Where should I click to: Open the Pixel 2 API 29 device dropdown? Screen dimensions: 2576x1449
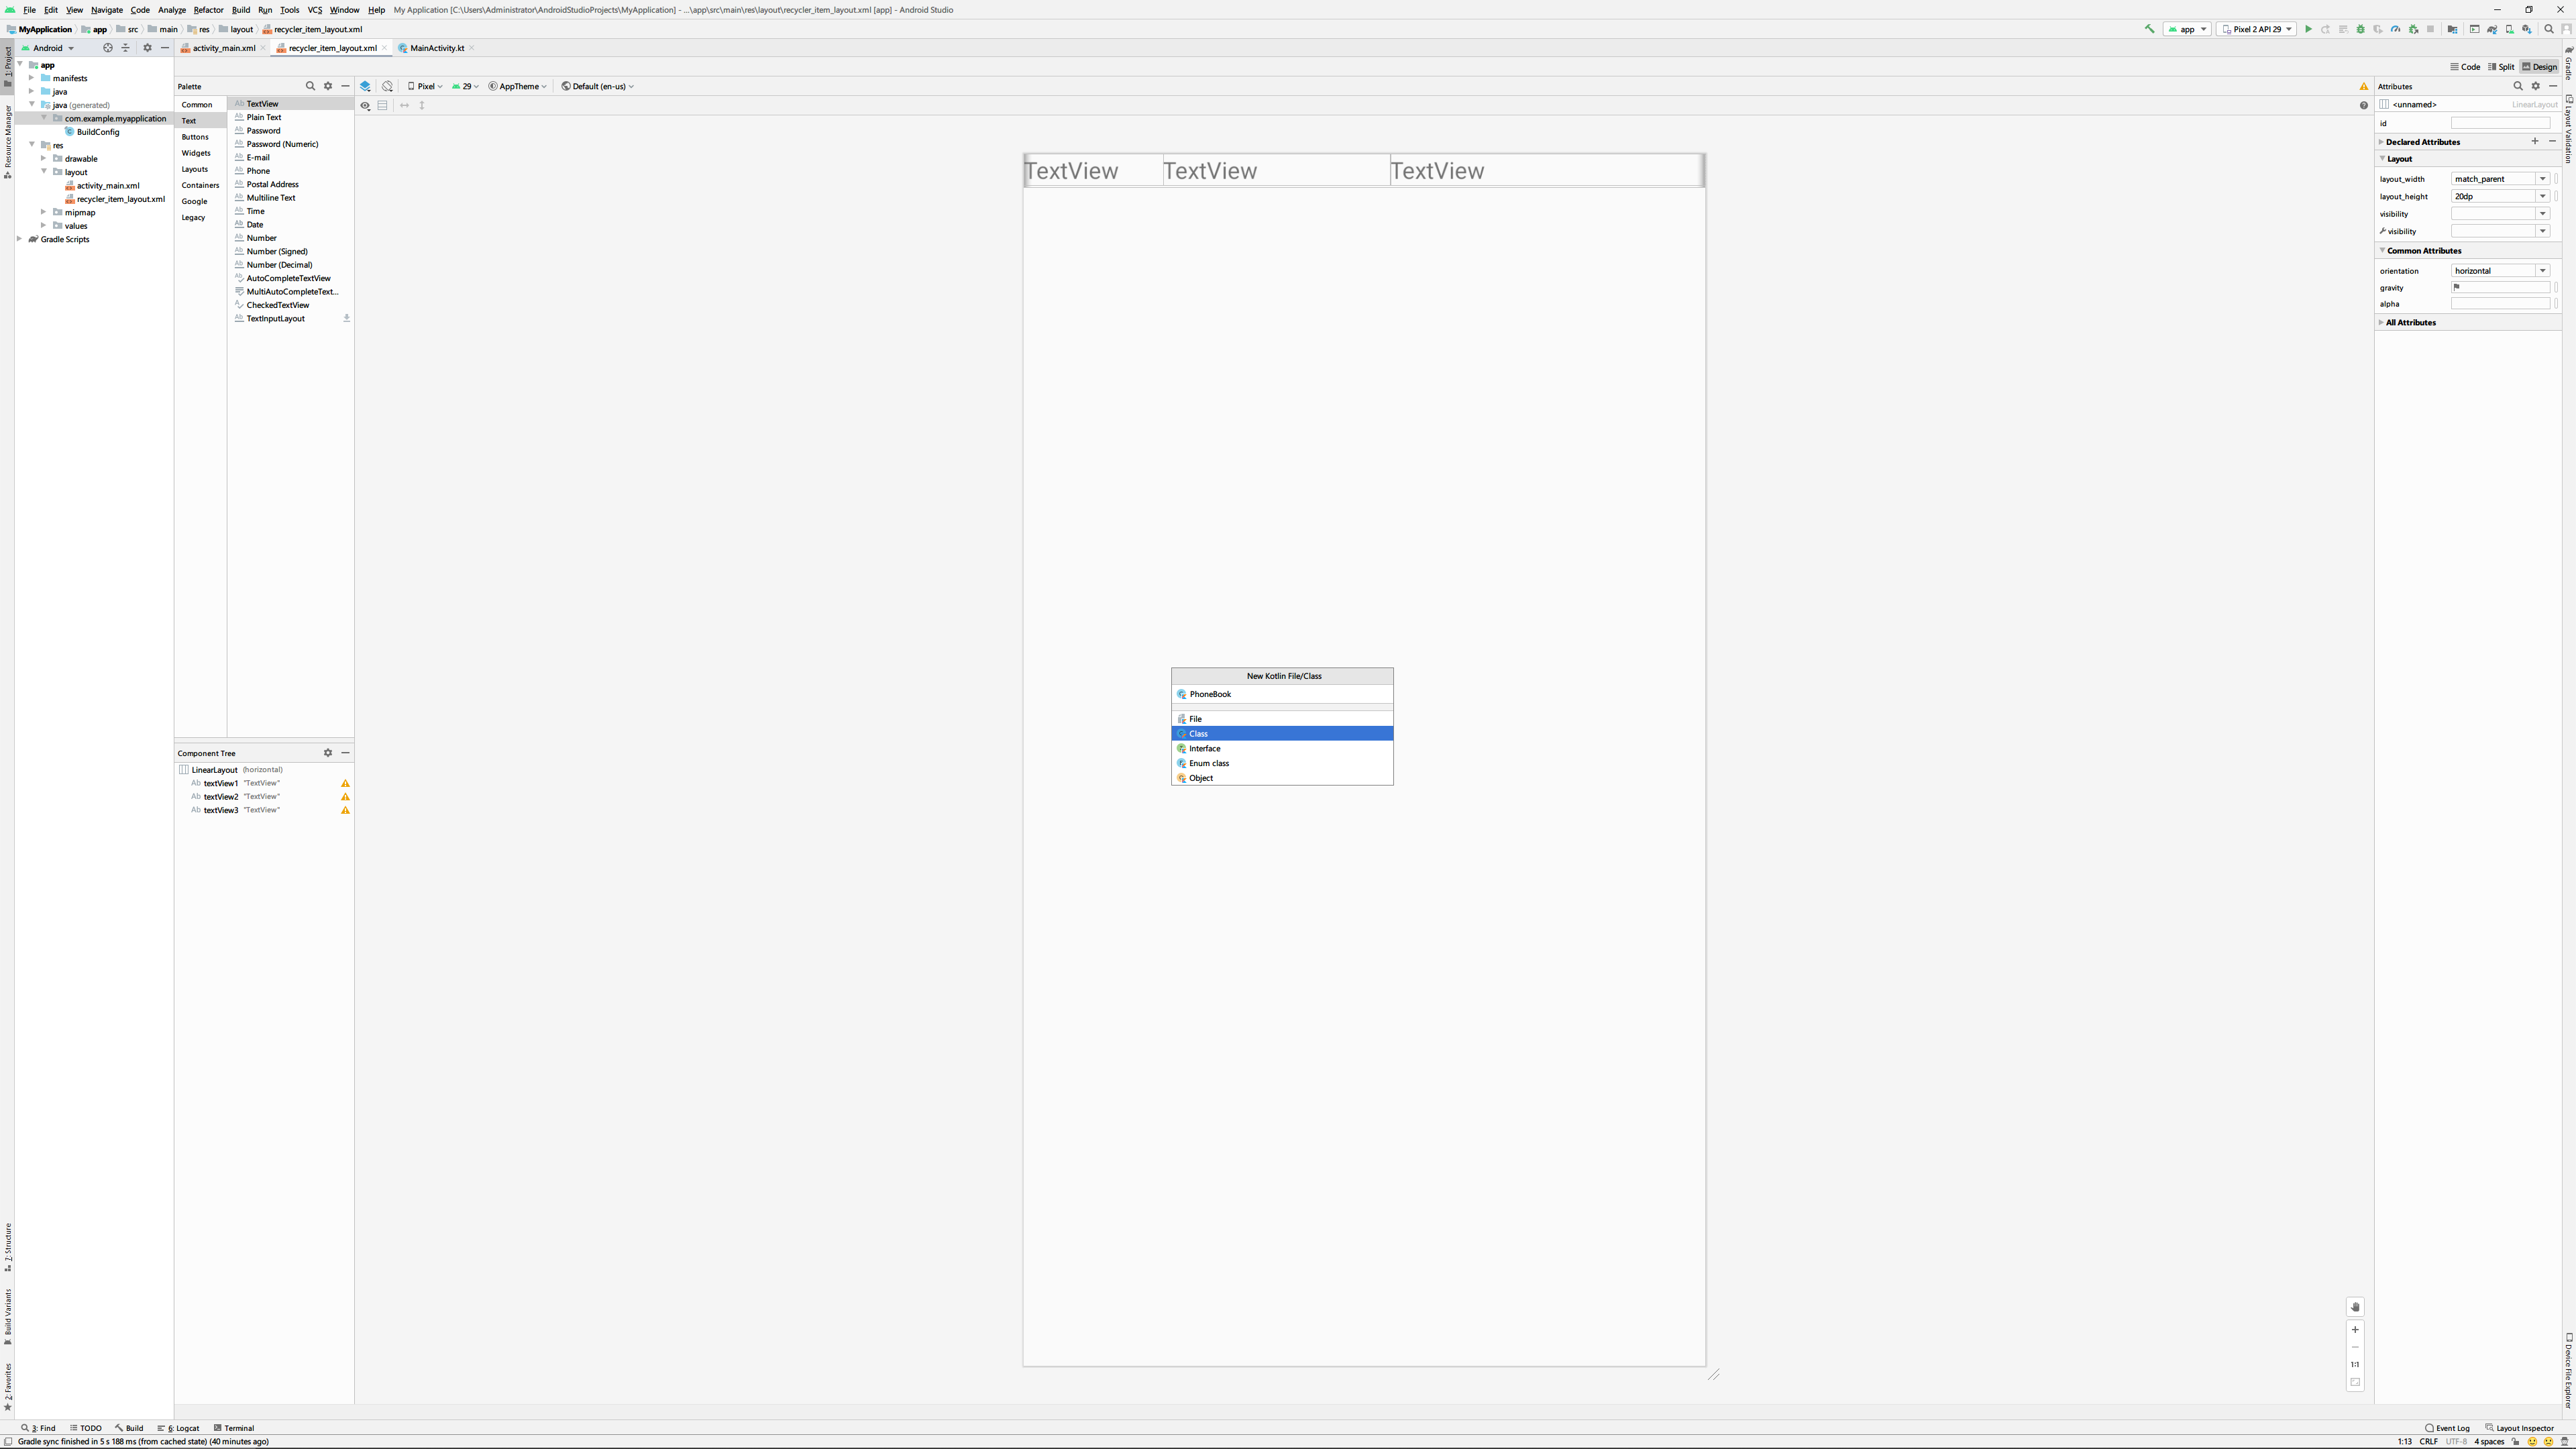pos(2256,29)
